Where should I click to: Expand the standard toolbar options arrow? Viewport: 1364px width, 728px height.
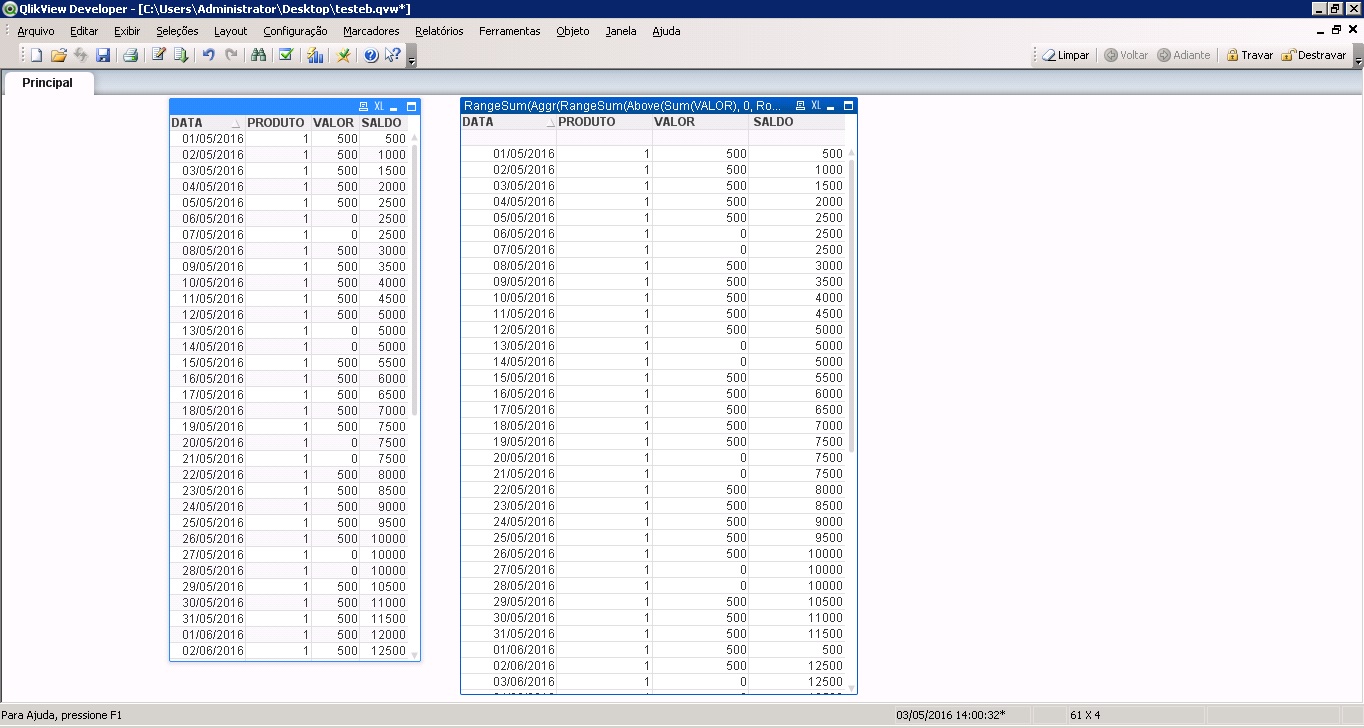click(x=411, y=57)
